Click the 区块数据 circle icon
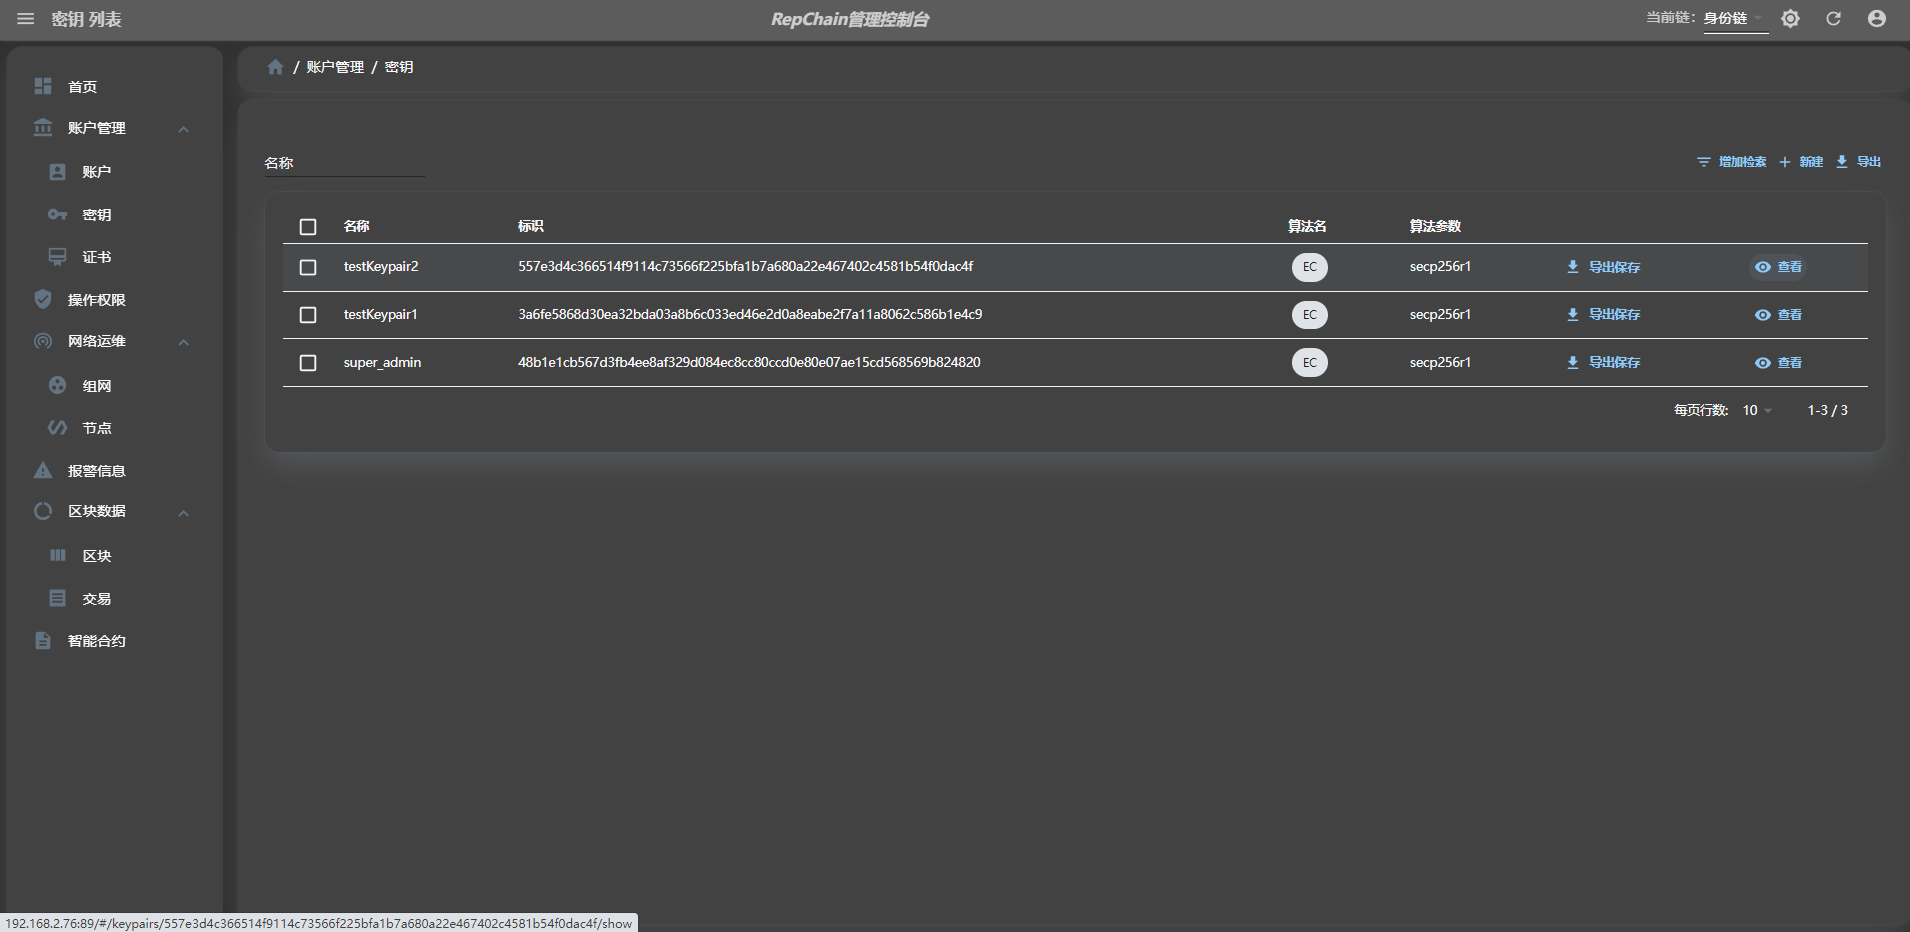 click(43, 511)
